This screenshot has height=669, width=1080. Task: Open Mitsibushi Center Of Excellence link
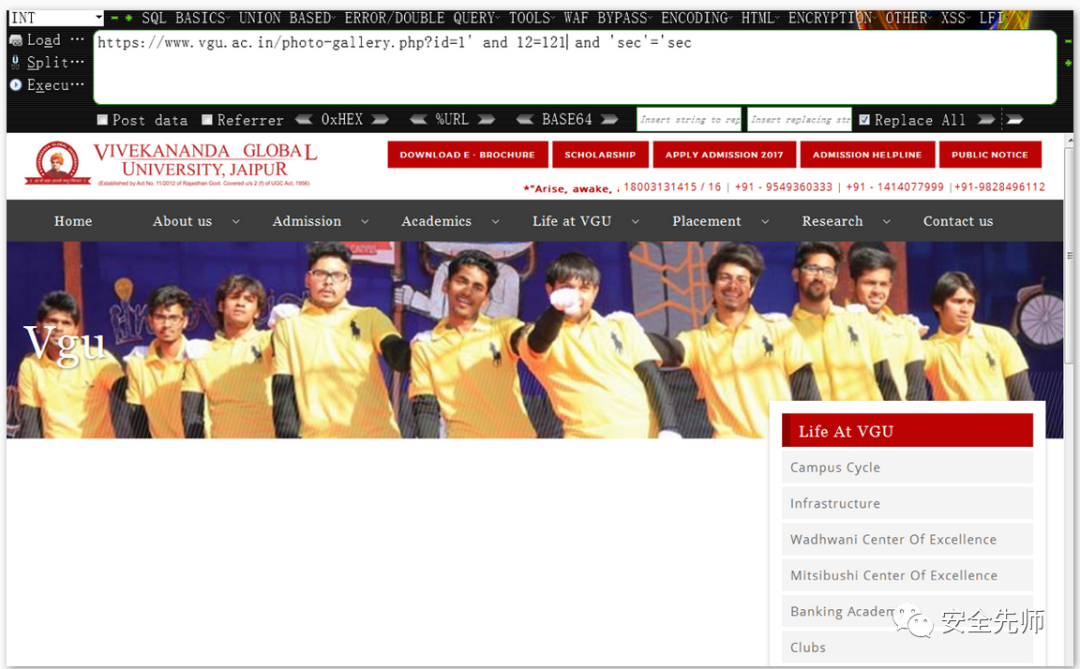[907, 575]
